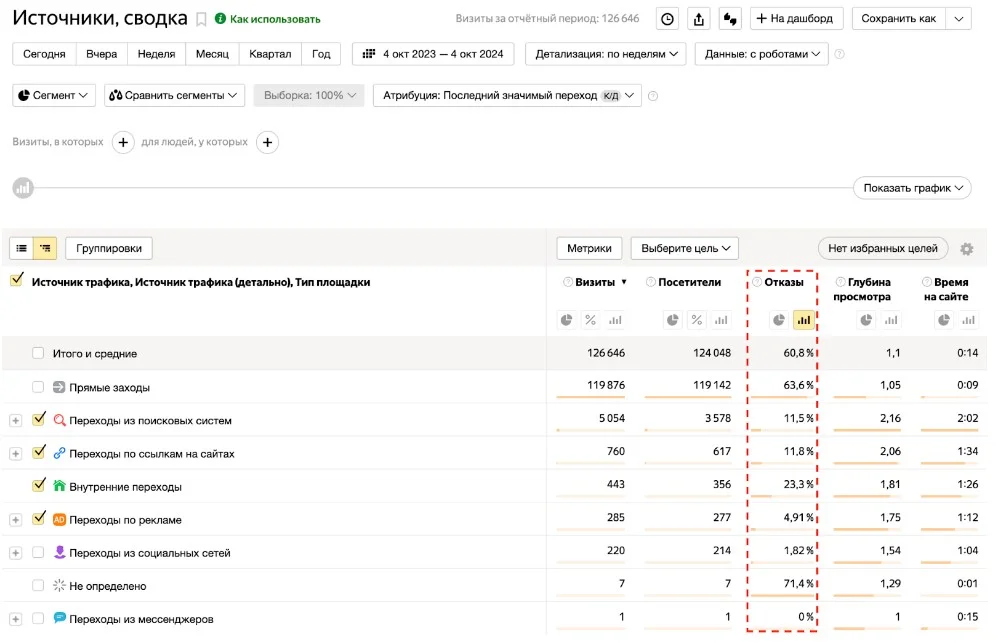Click highlighted bar chart icon under Отказы
This screenshot has width=997, height=643.
[804, 320]
